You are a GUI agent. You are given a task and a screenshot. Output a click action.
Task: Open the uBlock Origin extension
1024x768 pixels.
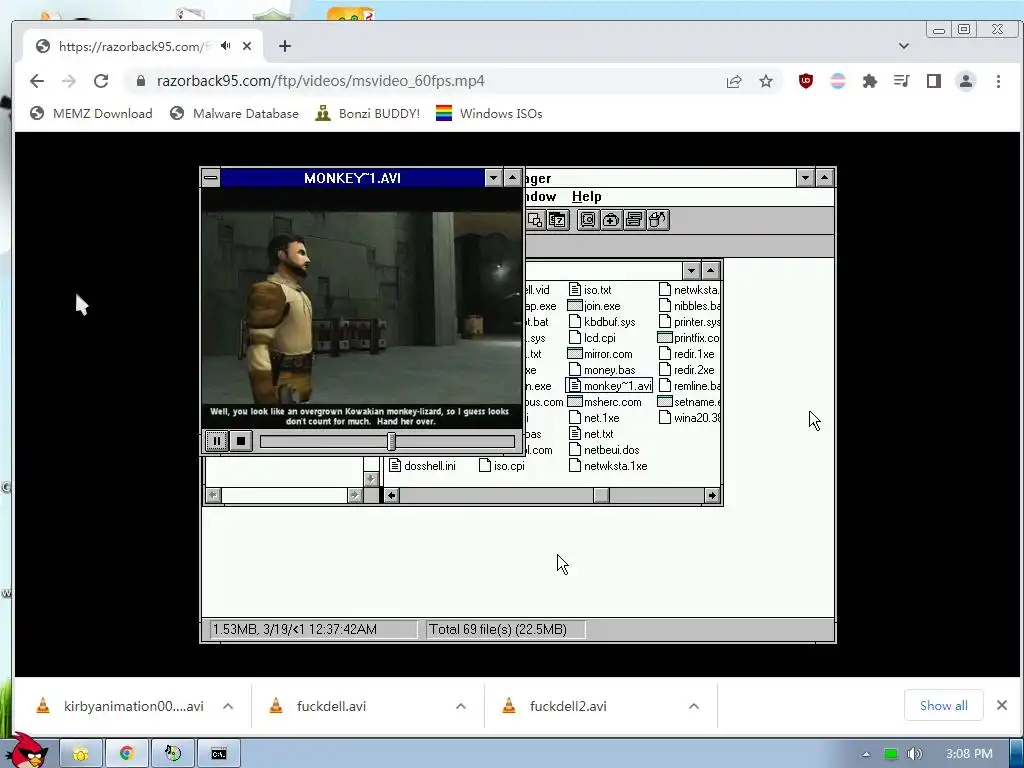[806, 81]
